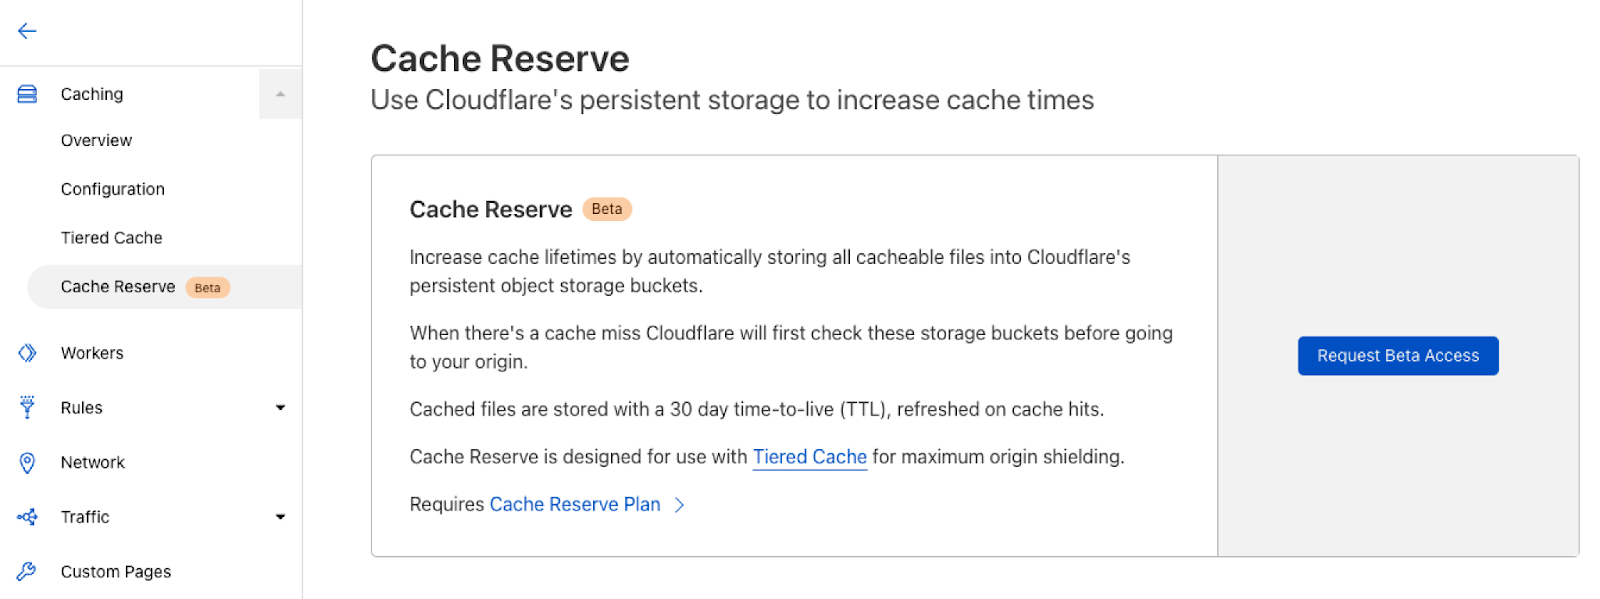1600x599 pixels.
Task: Open the Workers sidebar item
Action: click(x=92, y=353)
